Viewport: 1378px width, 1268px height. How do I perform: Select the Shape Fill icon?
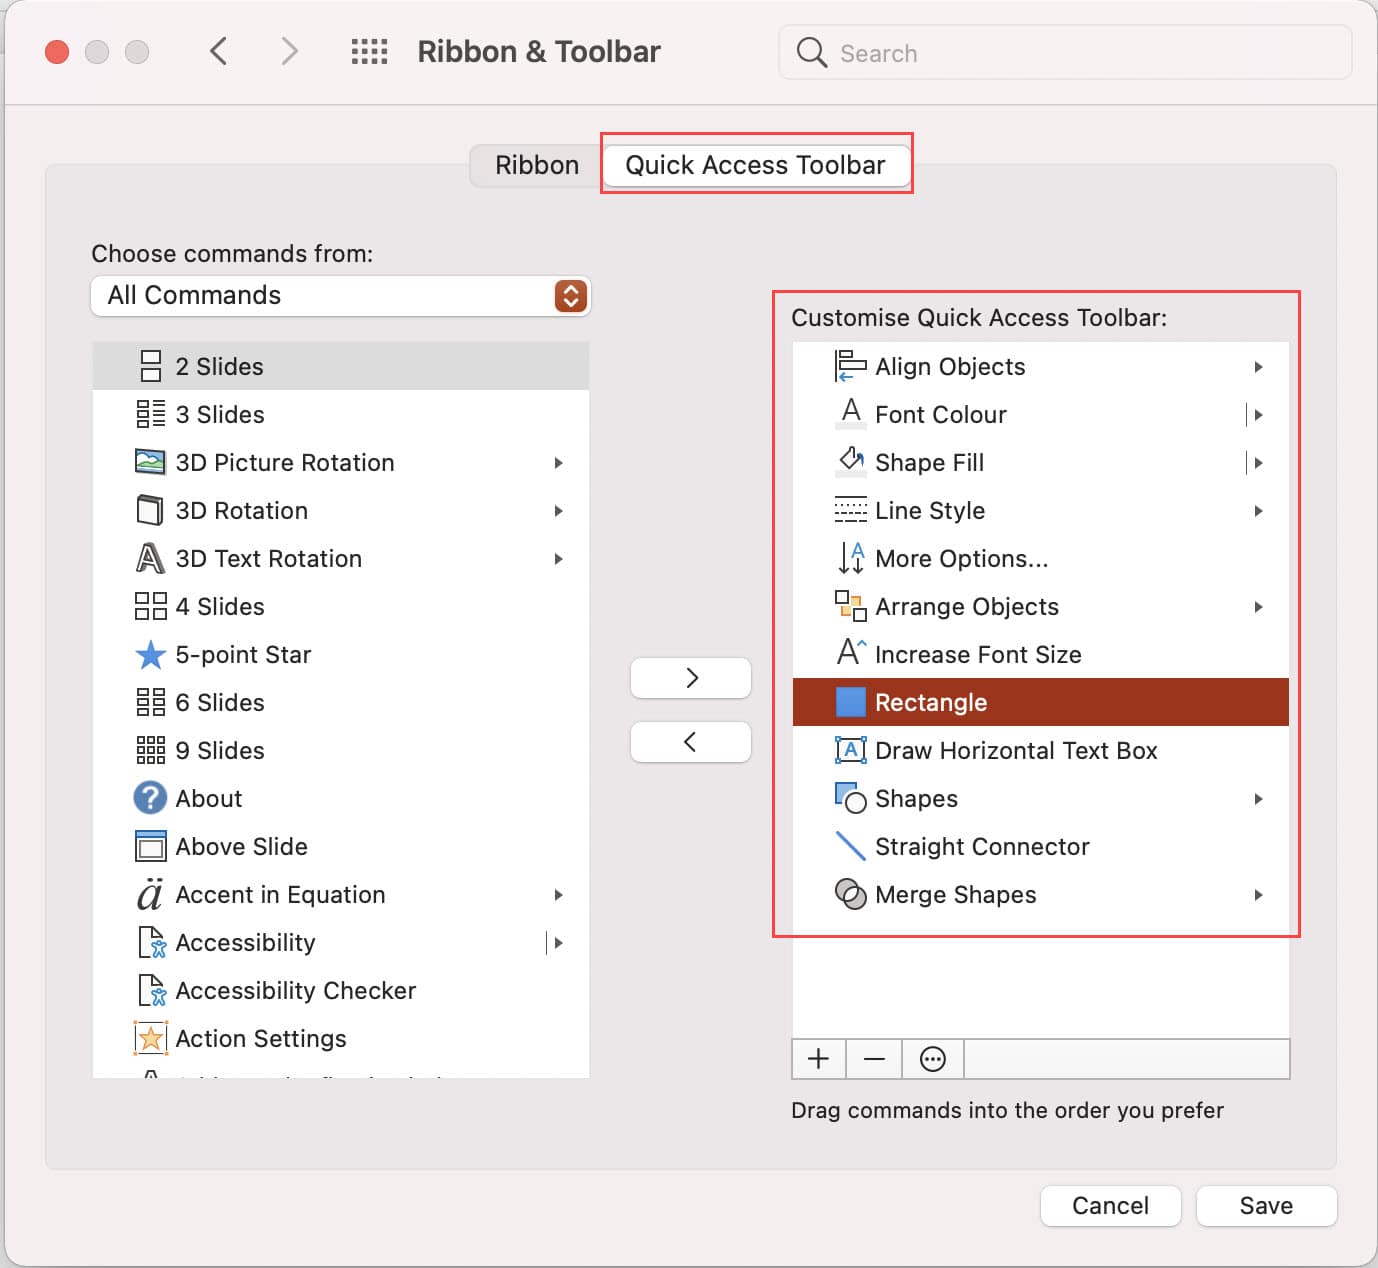[x=849, y=462]
